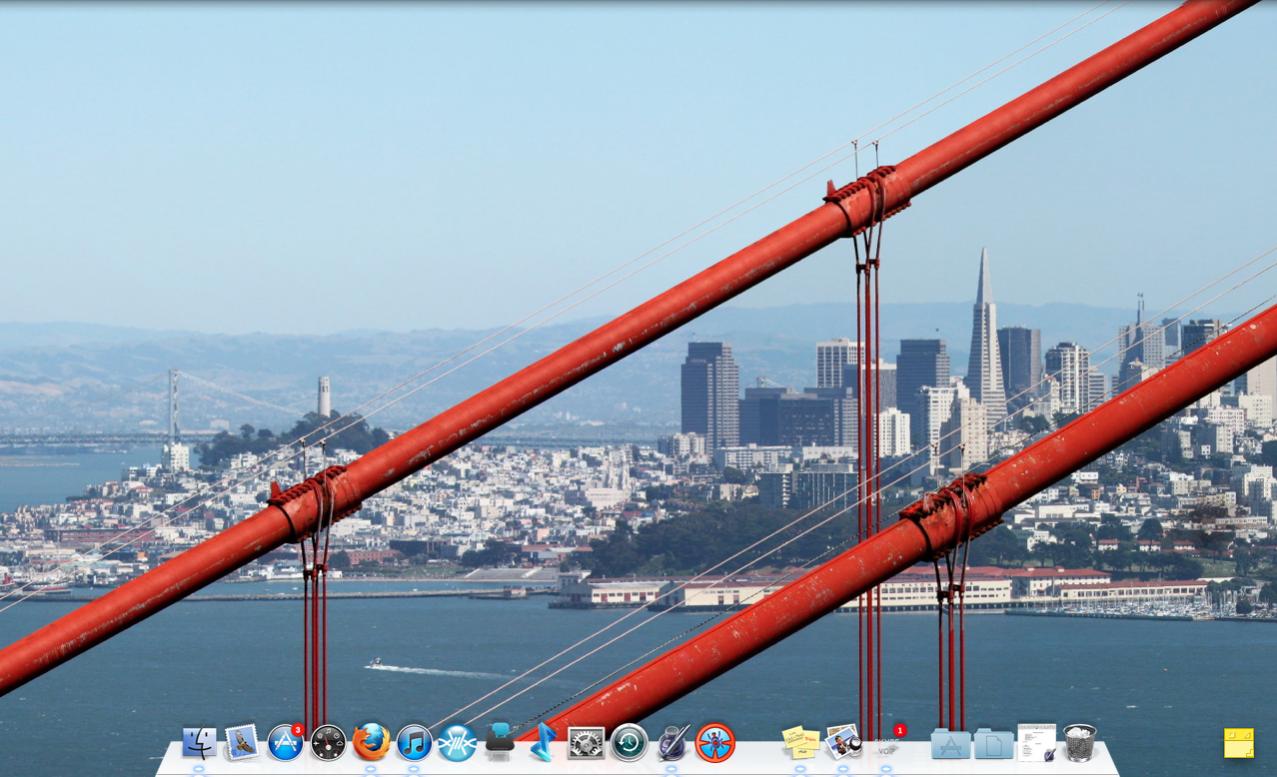Viewport: 1277px width, 777px height.
Task: Launch Preview photo and loupe icon
Action: tap(843, 742)
